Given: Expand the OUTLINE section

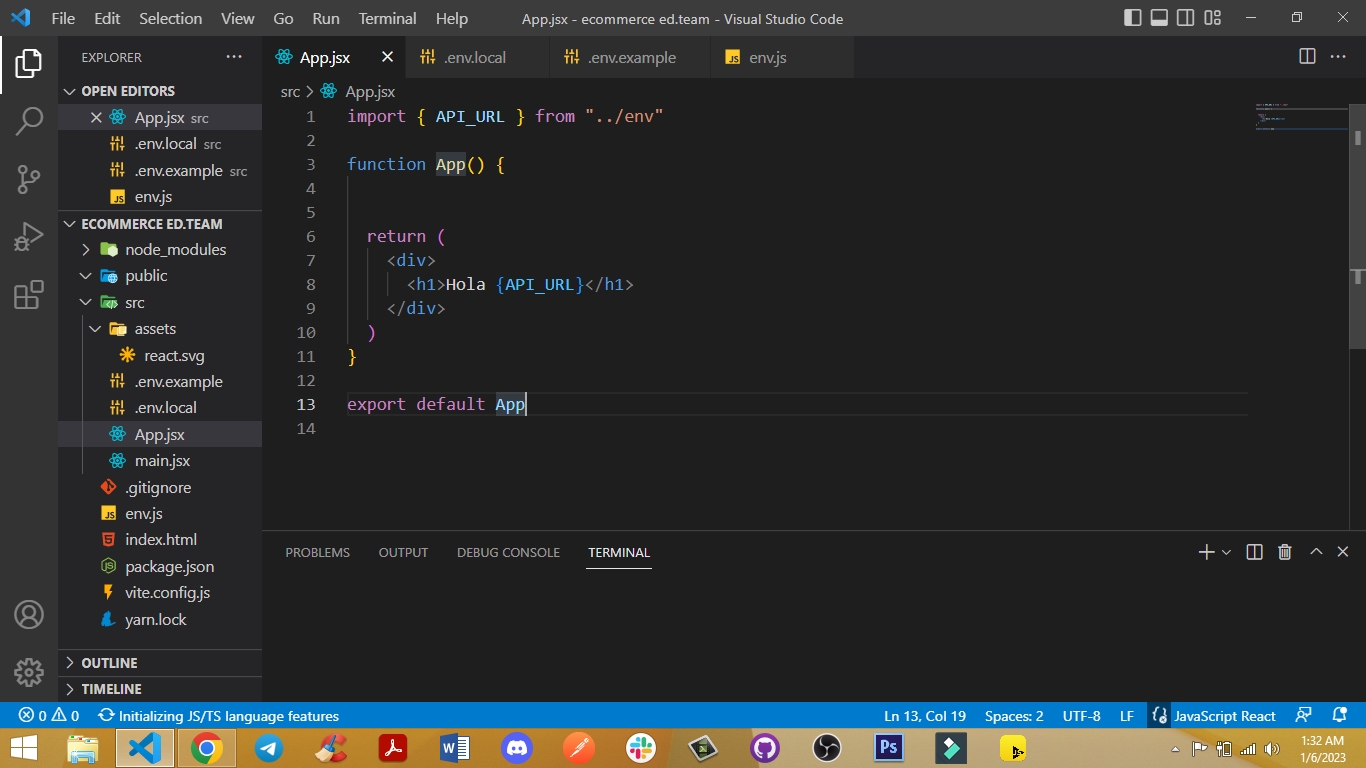Looking at the screenshot, I should coord(109,663).
